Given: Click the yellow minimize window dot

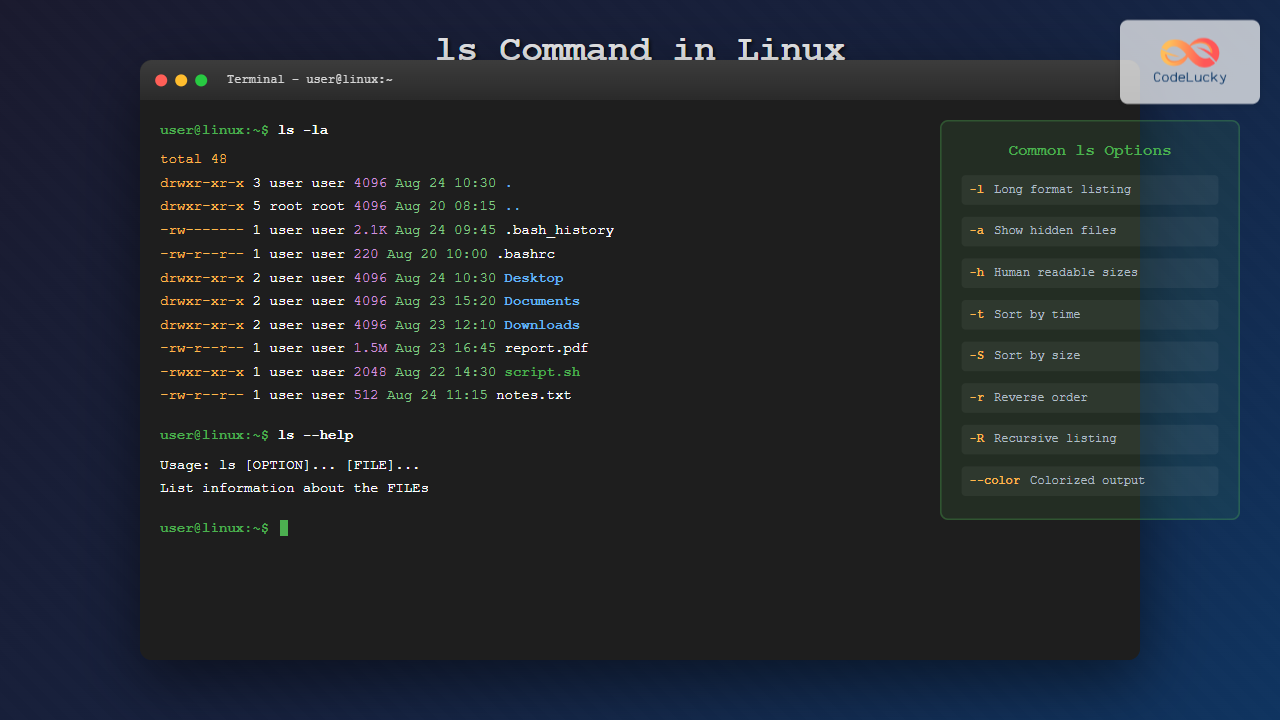Looking at the screenshot, I should click(181, 80).
